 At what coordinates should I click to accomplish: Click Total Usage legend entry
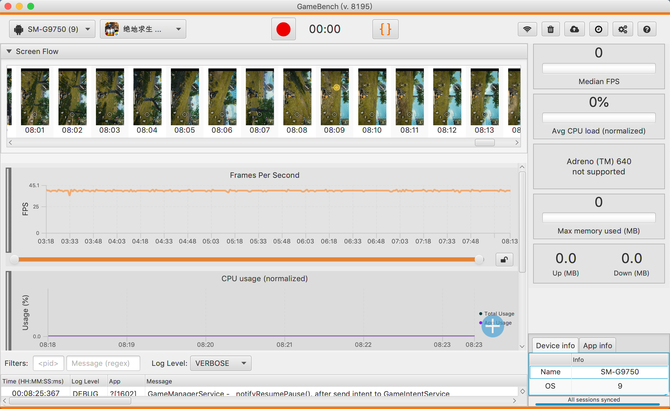pos(497,314)
